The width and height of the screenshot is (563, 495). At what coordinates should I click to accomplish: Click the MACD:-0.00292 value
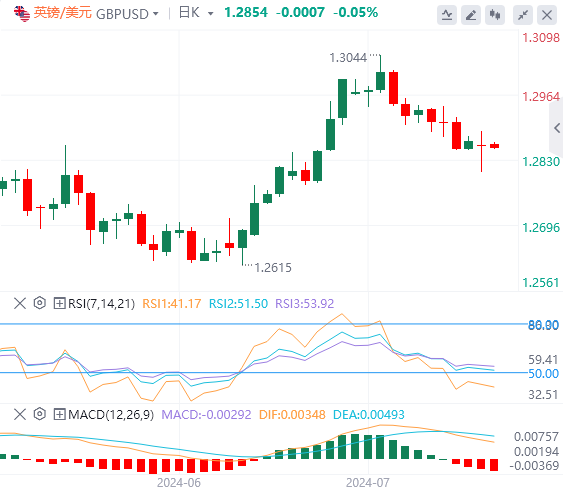click(206, 415)
